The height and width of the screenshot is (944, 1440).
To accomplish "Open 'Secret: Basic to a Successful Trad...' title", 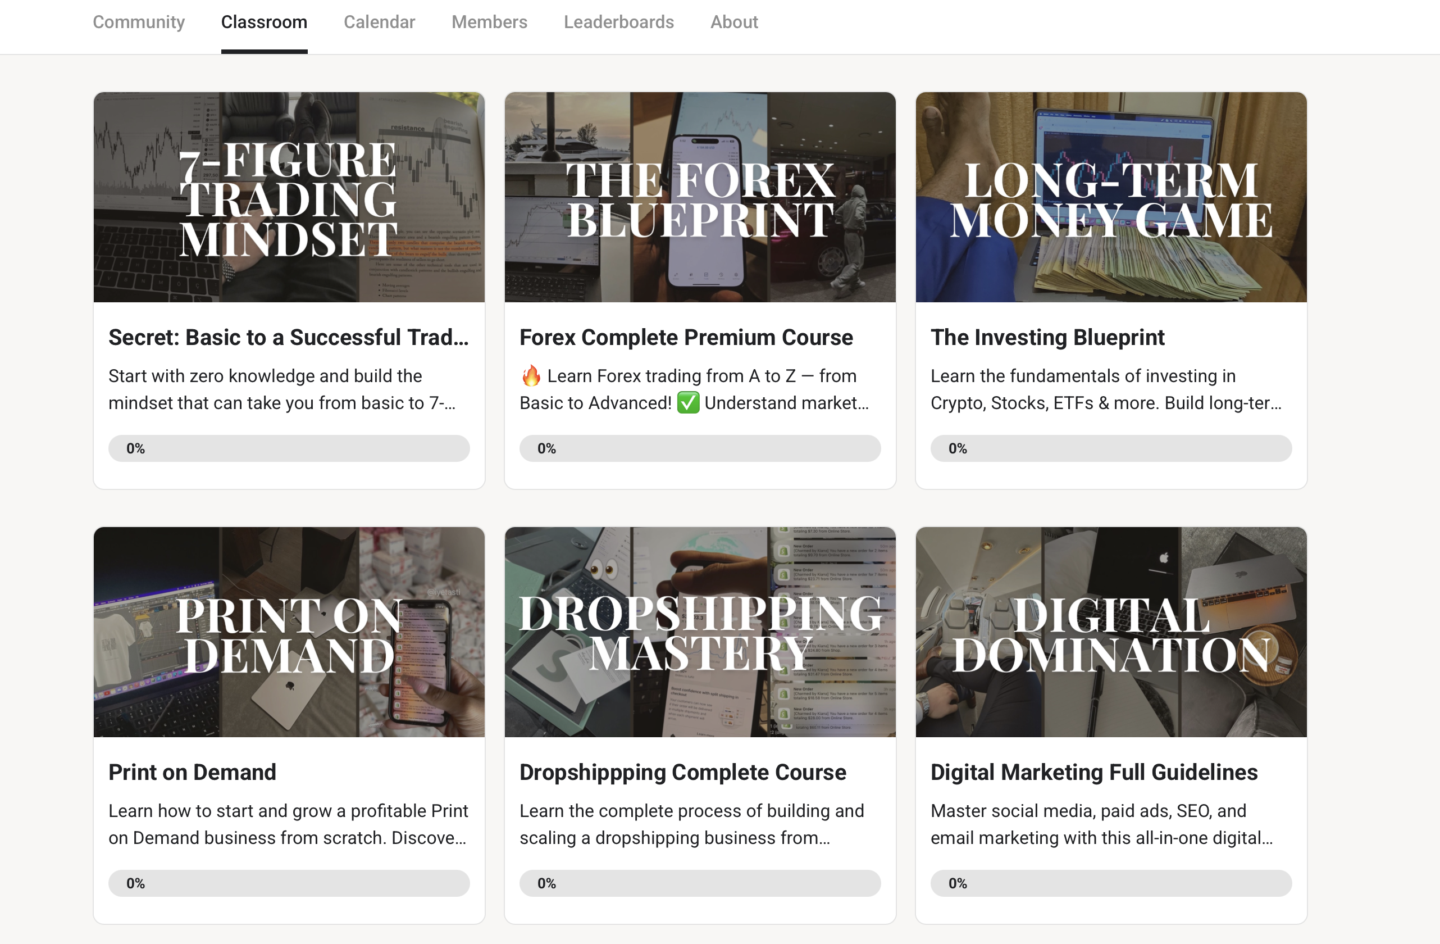I will pos(288,338).
